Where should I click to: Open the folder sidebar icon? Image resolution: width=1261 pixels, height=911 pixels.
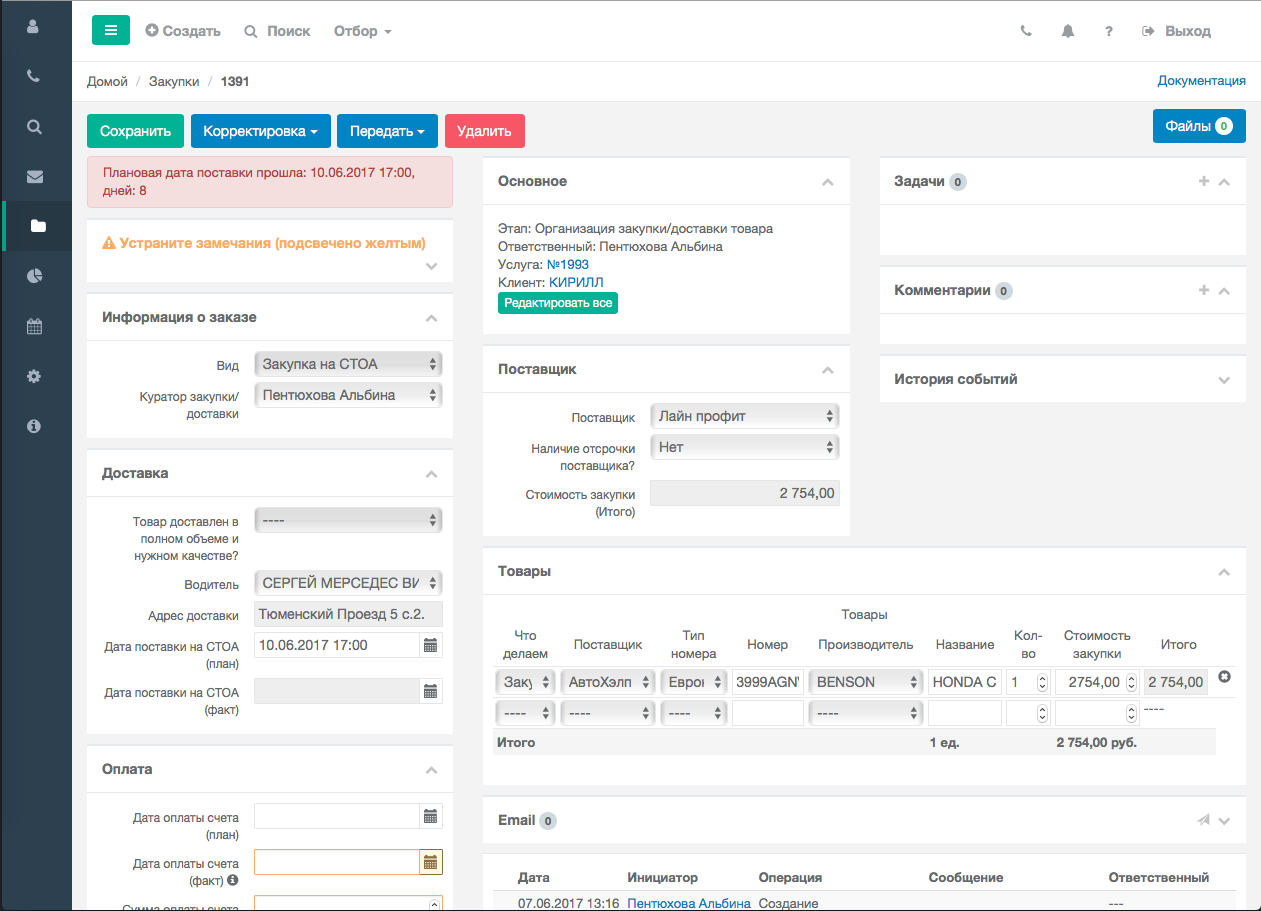pyautogui.click(x=38, y=226)
